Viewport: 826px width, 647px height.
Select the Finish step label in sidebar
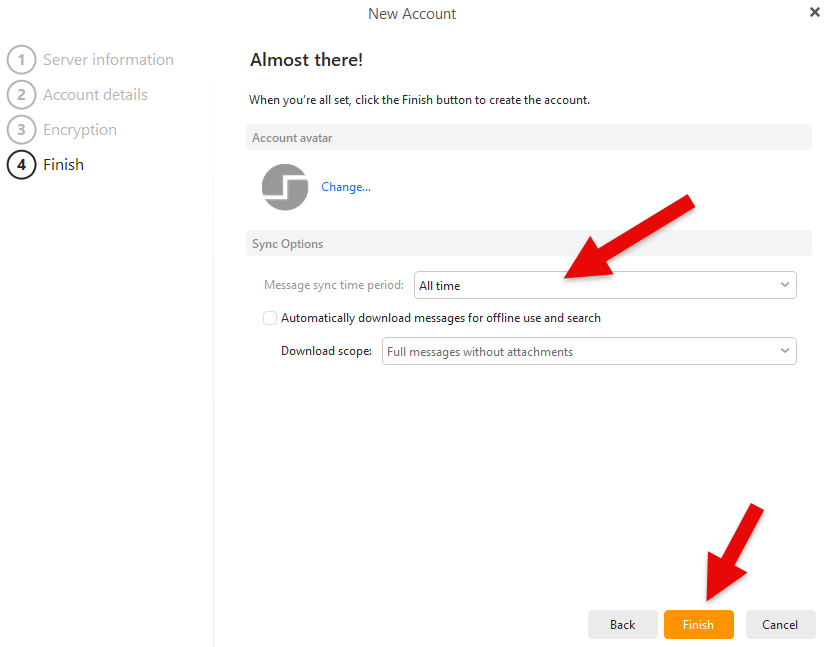63,165
